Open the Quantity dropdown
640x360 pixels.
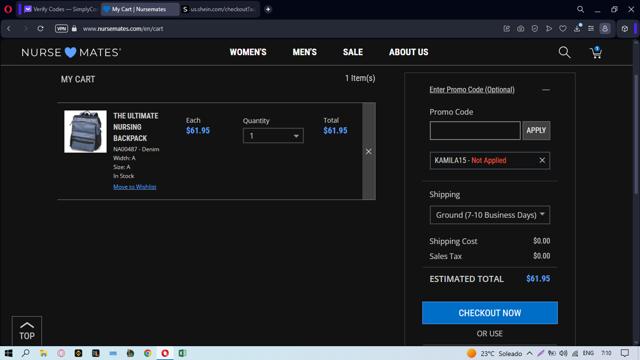273,136
